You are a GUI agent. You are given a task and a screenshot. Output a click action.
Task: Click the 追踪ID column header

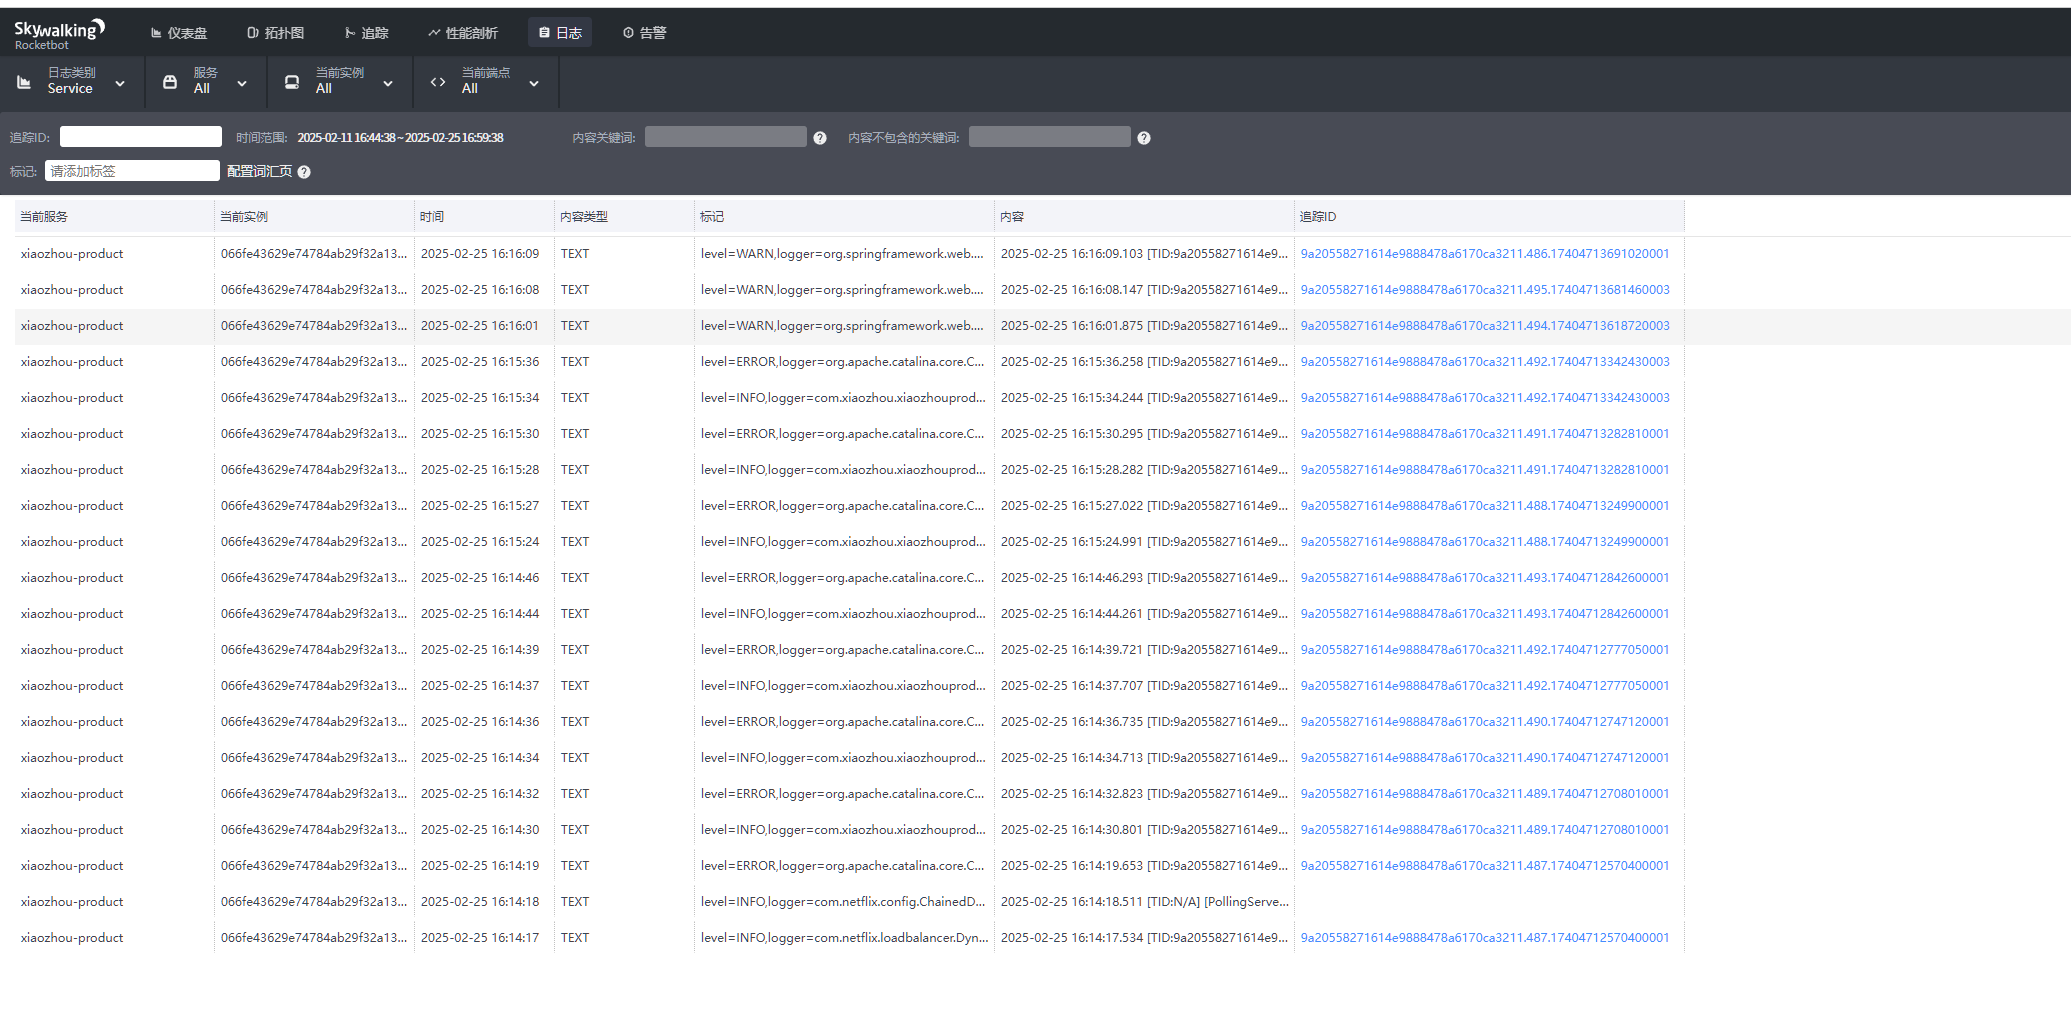[1489, 217]
